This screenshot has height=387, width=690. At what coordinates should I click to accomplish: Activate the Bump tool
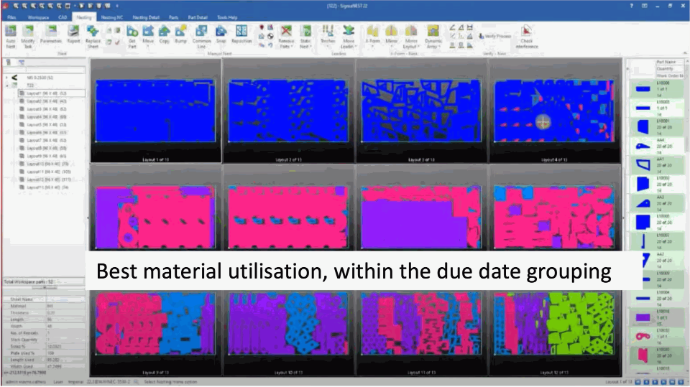click(x=181, y=35)
